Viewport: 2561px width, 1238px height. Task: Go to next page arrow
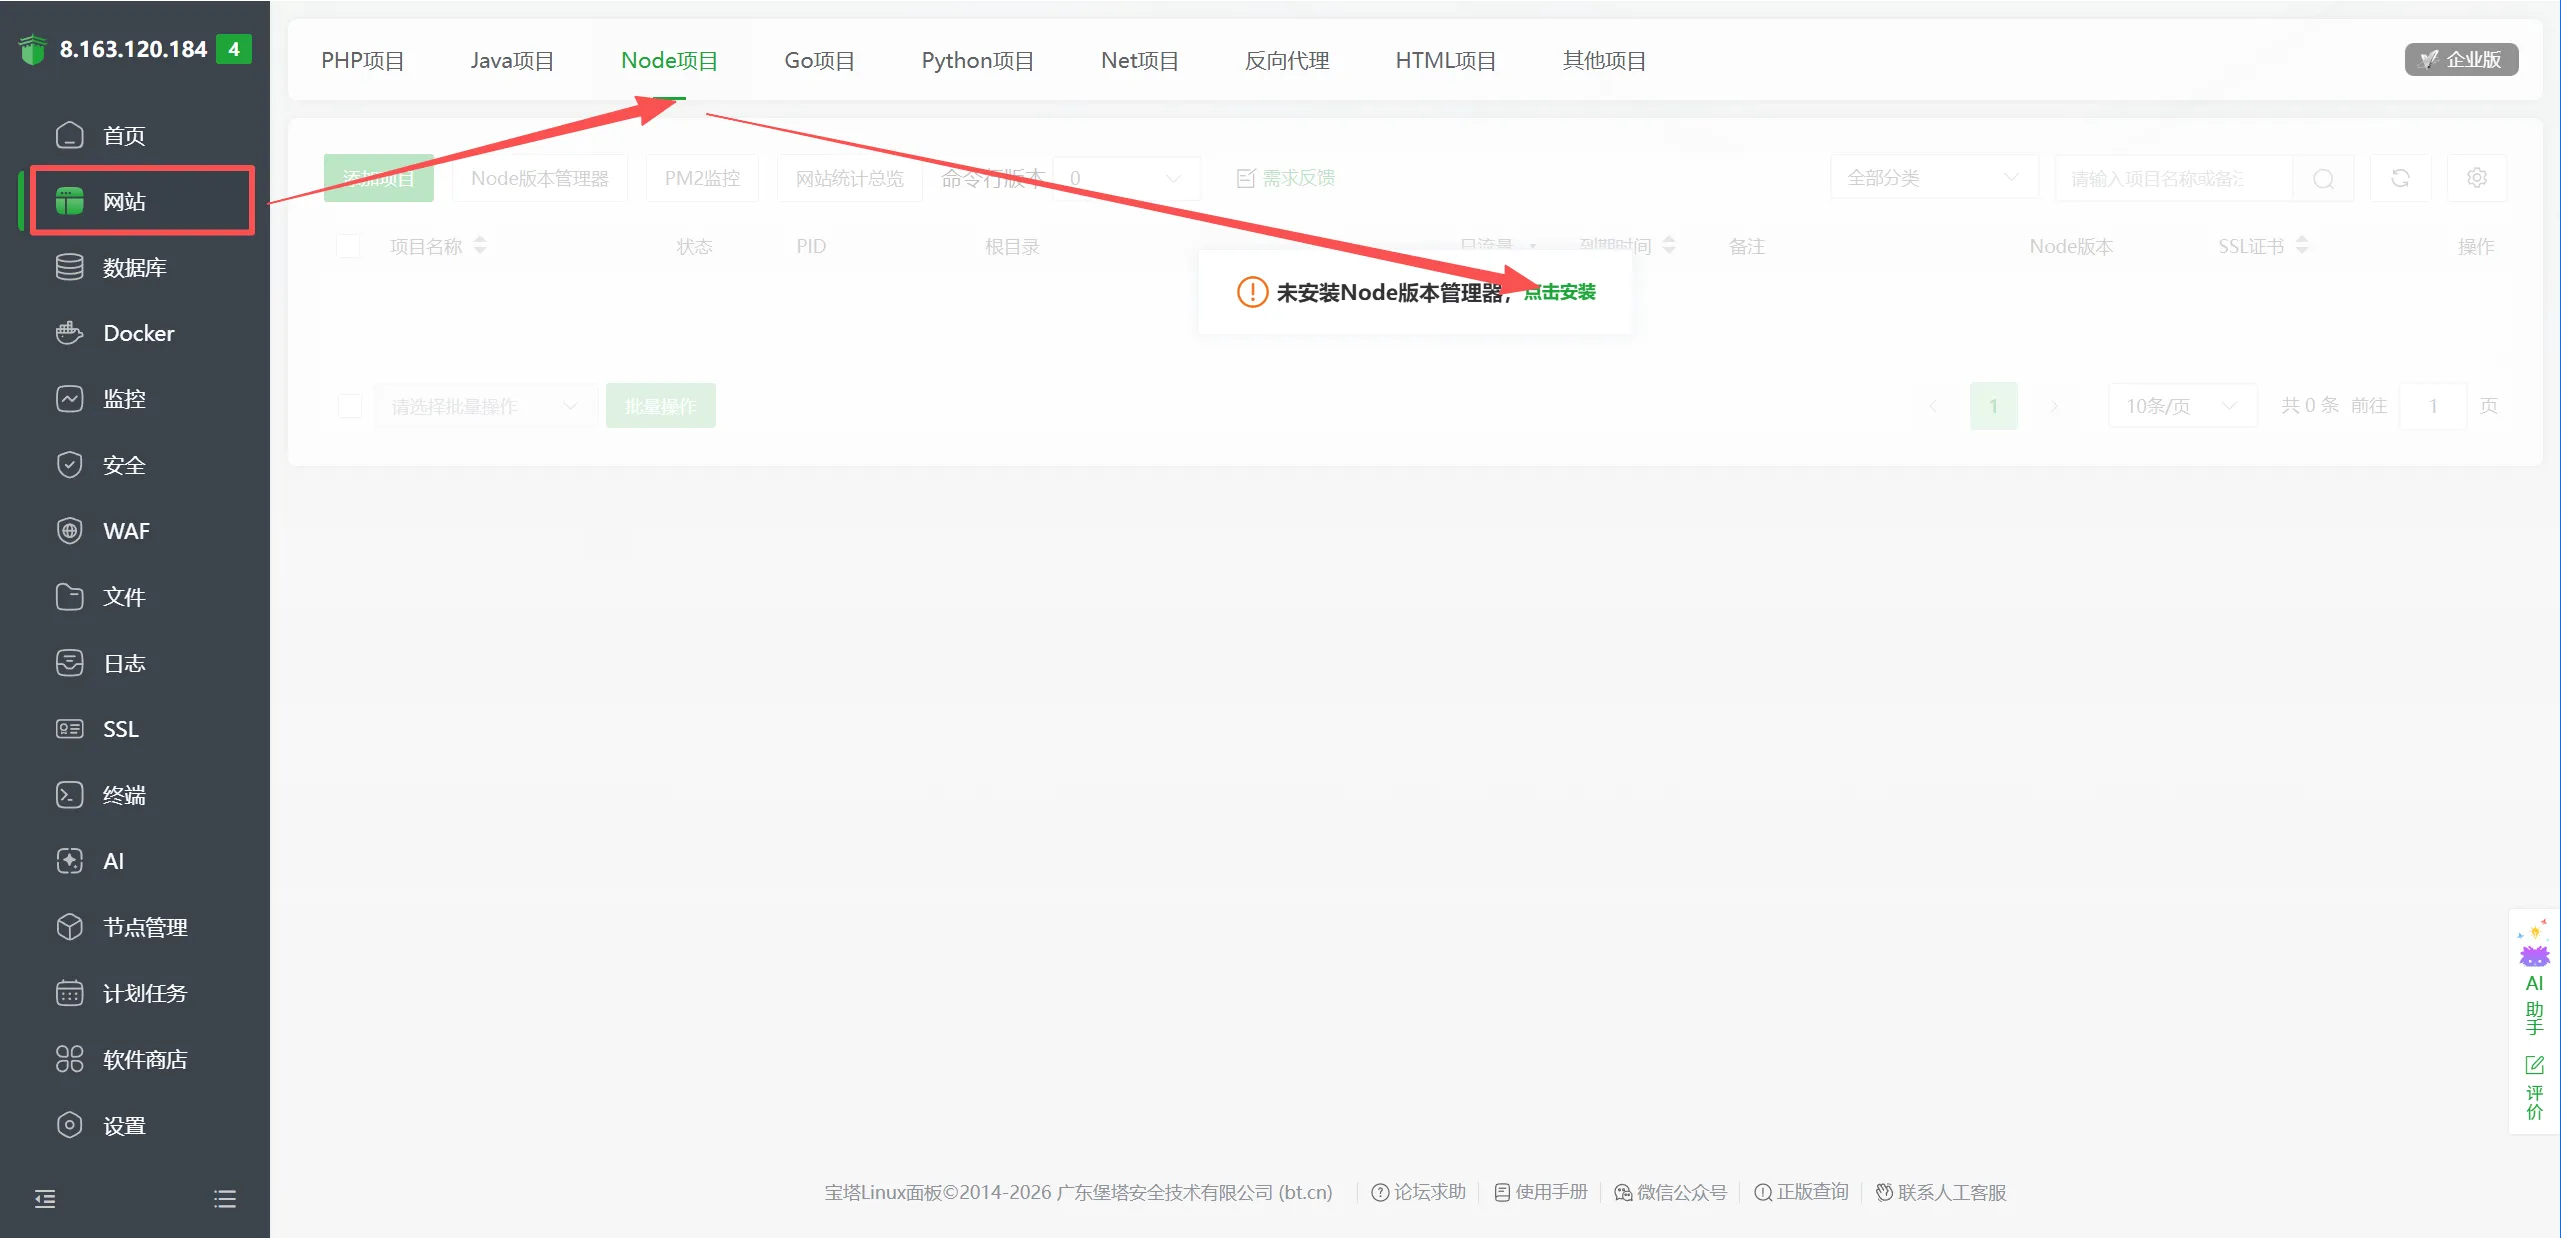tap(2054, 406)
